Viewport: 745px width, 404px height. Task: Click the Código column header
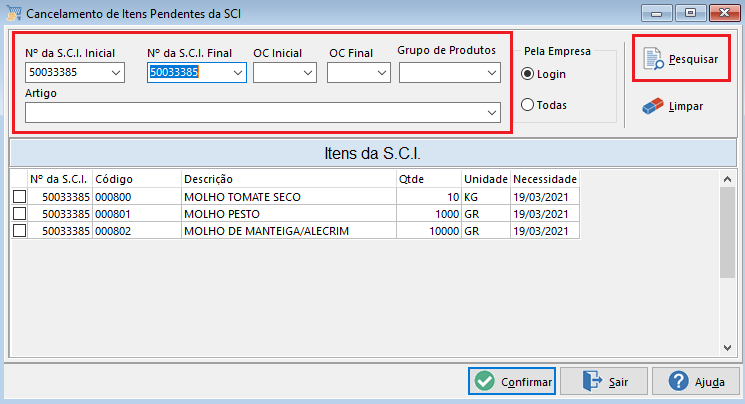pos(137,179)
